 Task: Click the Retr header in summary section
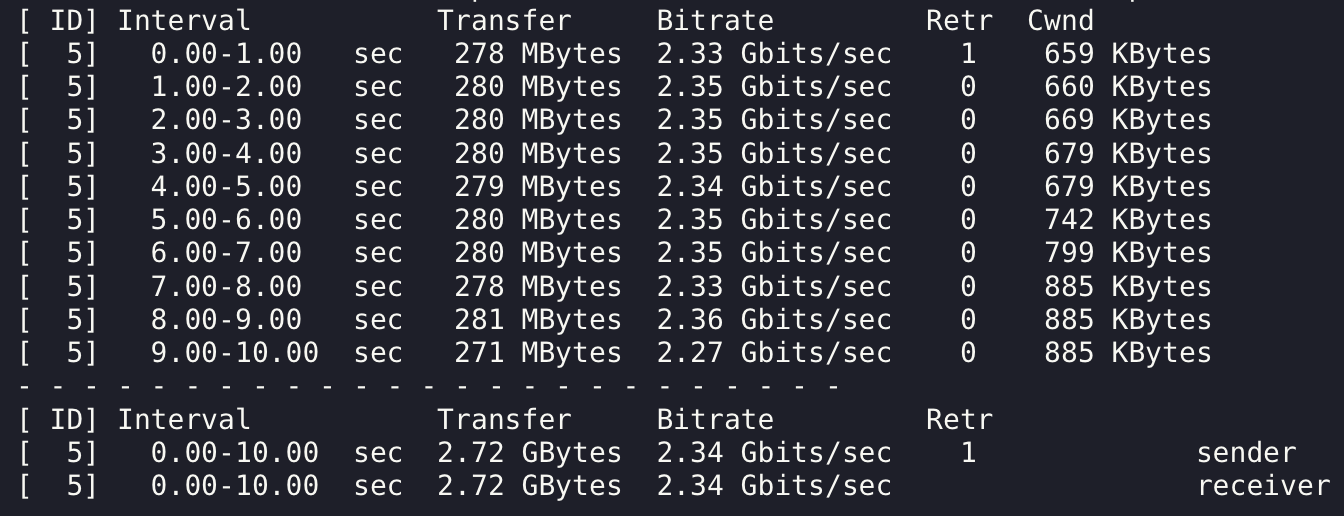[959, 419]
